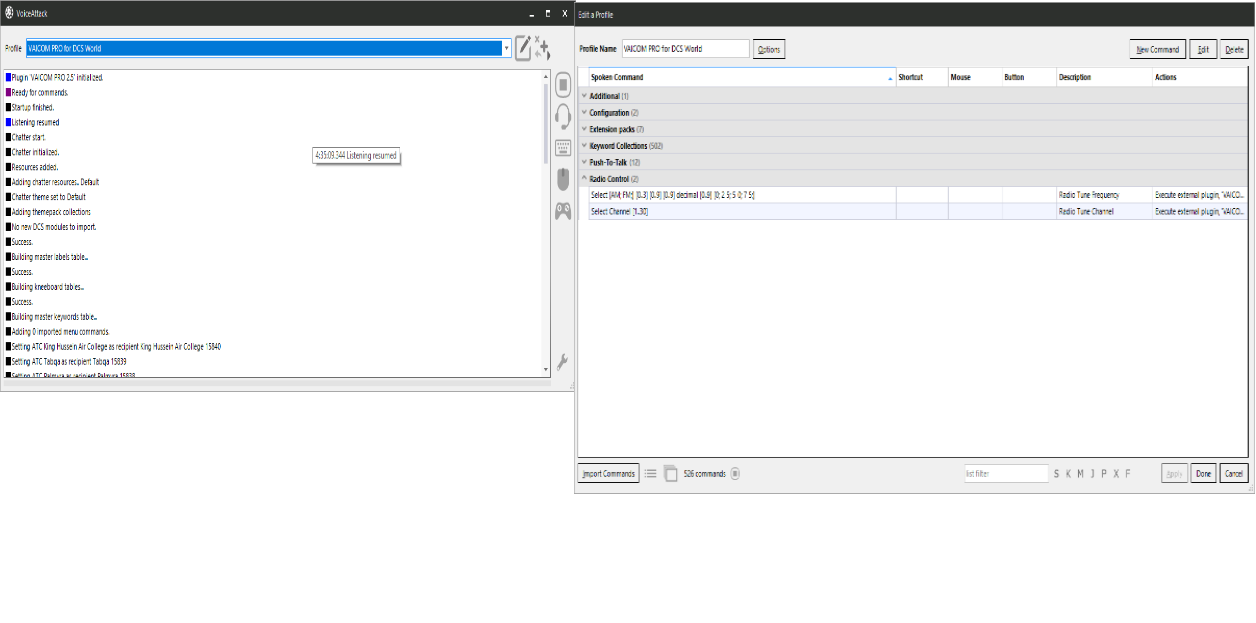
Task: Click the New Command button
Action: pos(1158,49)
